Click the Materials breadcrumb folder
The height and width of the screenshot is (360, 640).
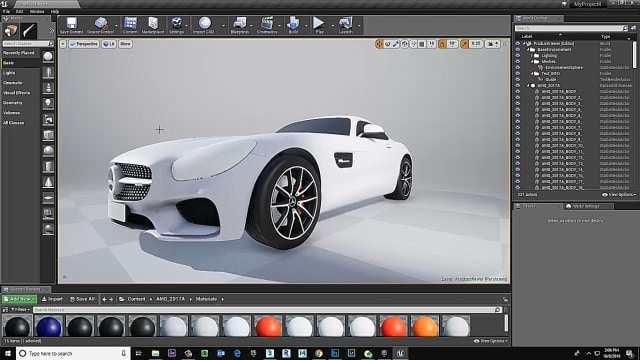coord(206,299)
